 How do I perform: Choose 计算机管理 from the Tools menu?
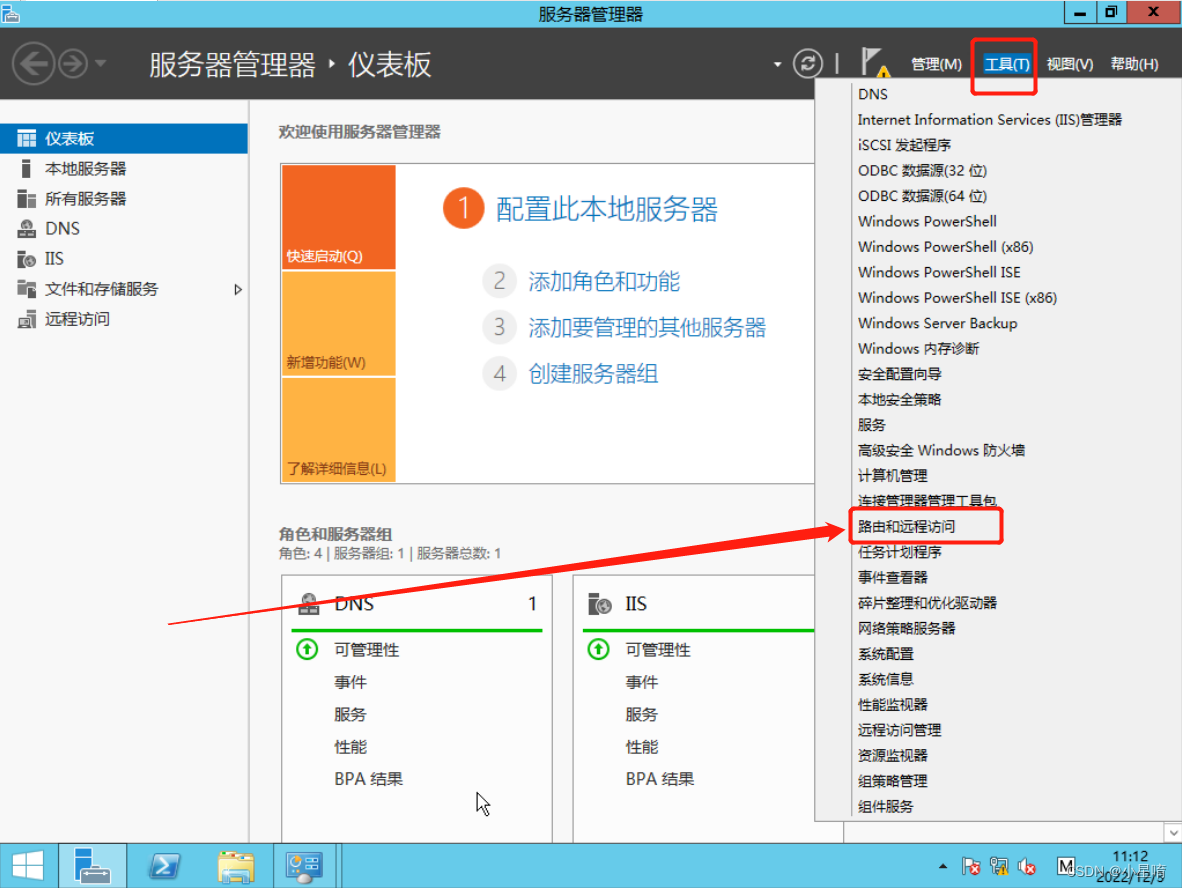(x=893, y=476)
